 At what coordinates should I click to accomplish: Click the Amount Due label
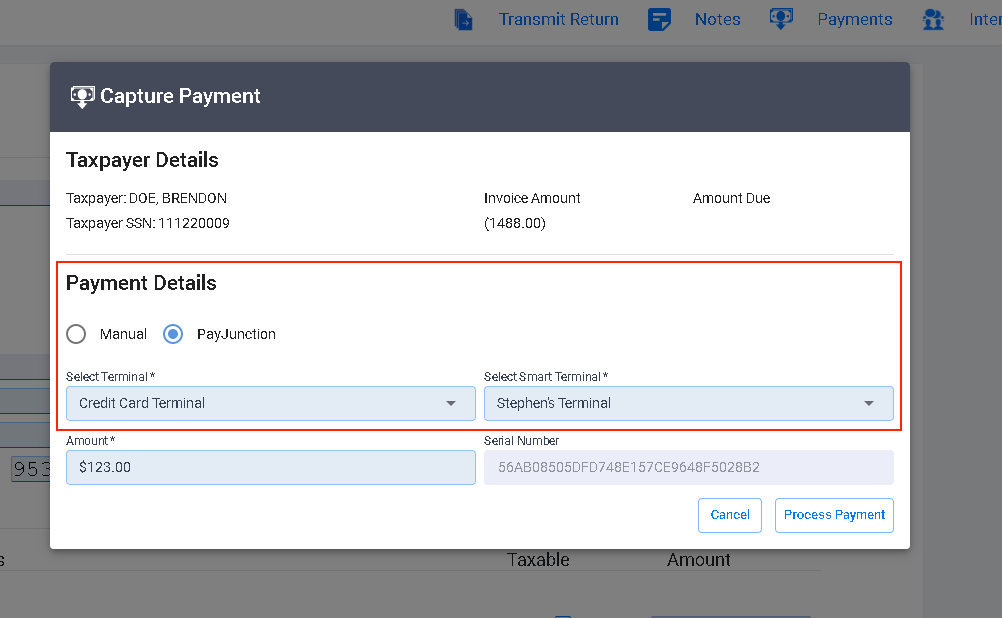click(x=731, y=198)
